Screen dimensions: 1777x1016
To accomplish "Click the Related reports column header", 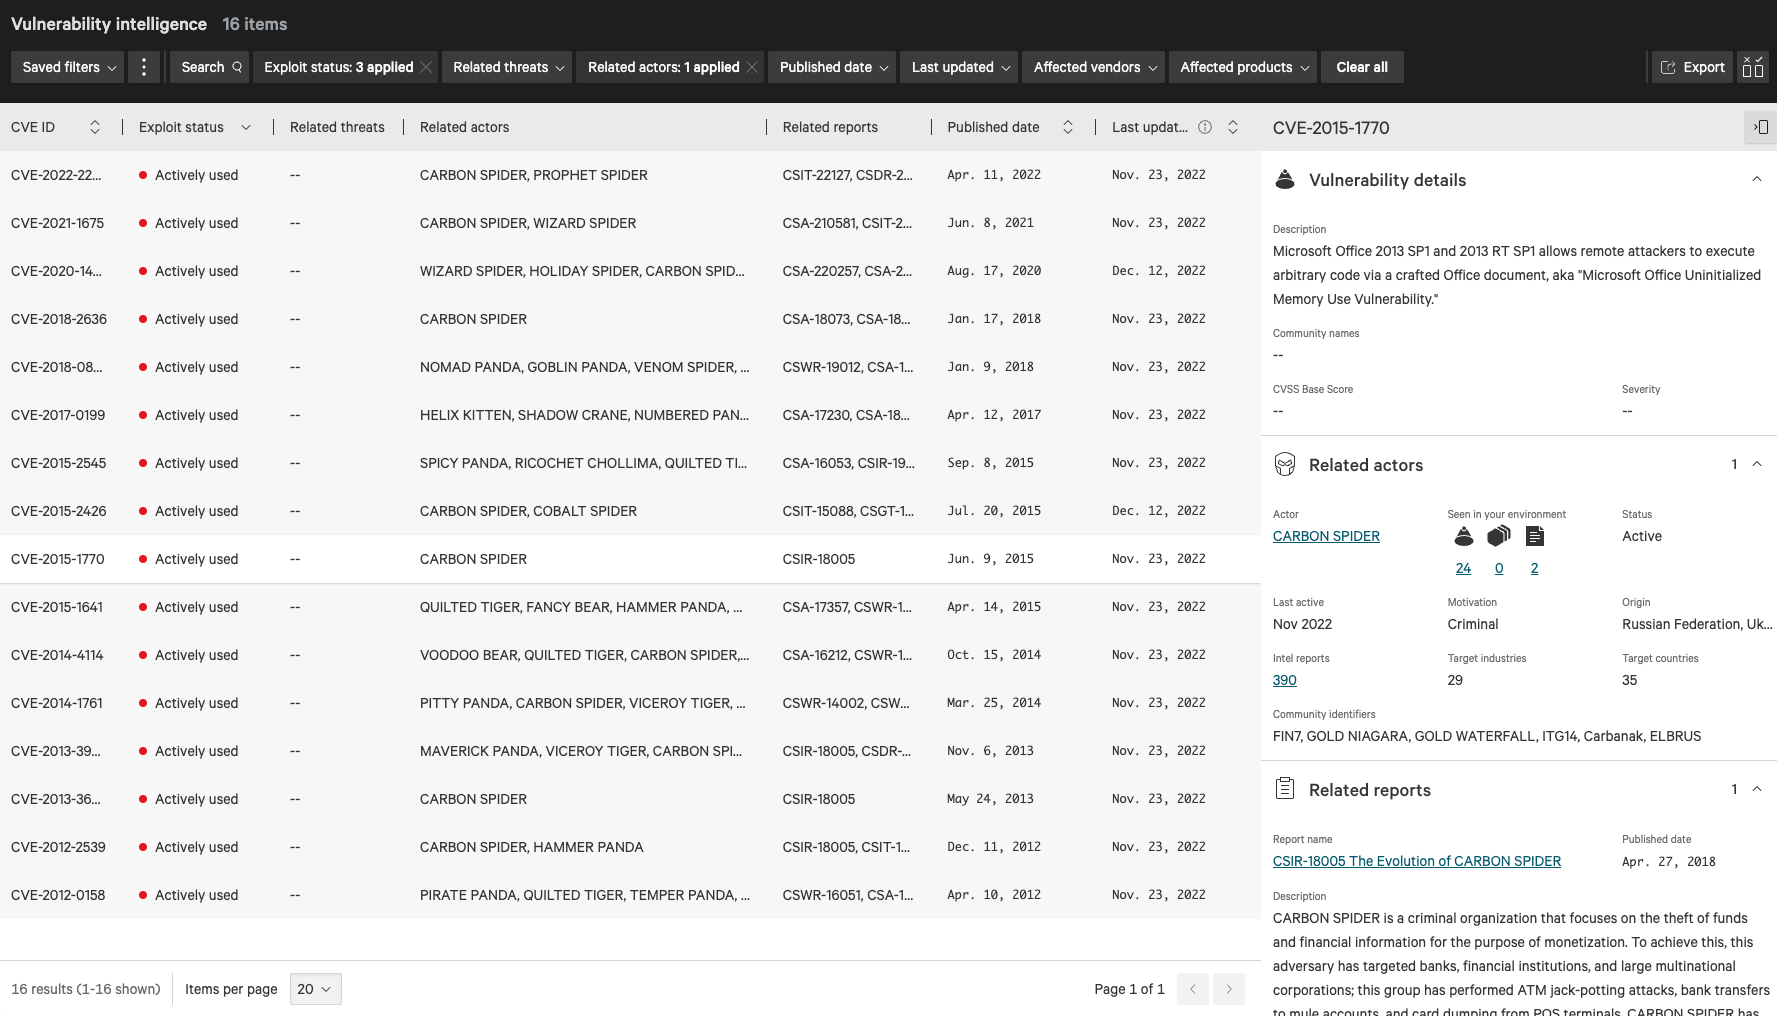I will [x=830, y=127].
